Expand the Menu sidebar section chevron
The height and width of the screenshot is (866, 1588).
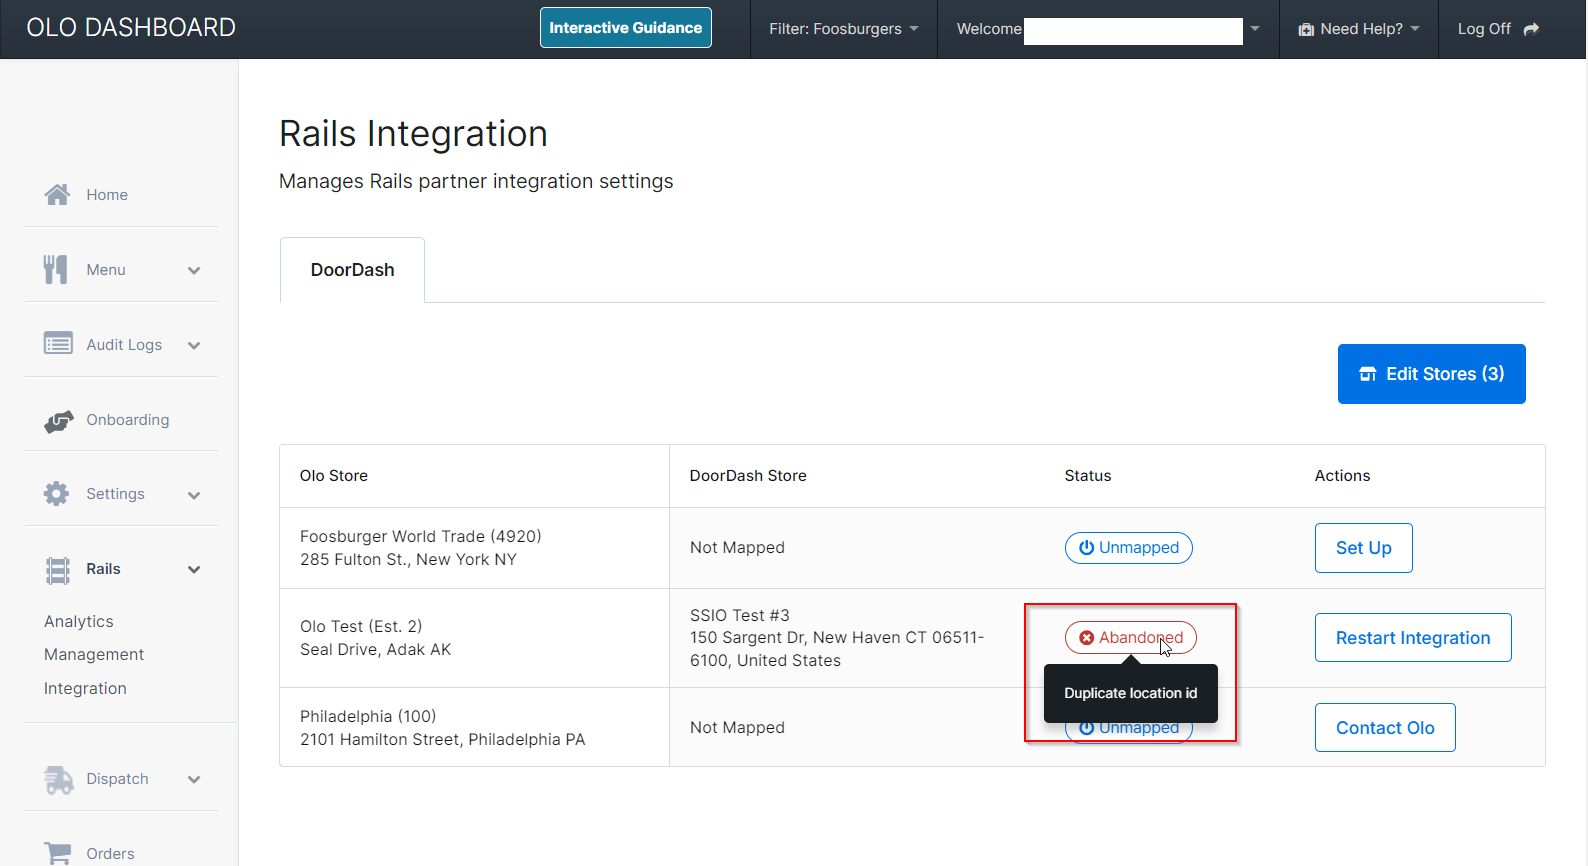click(194, 270)
